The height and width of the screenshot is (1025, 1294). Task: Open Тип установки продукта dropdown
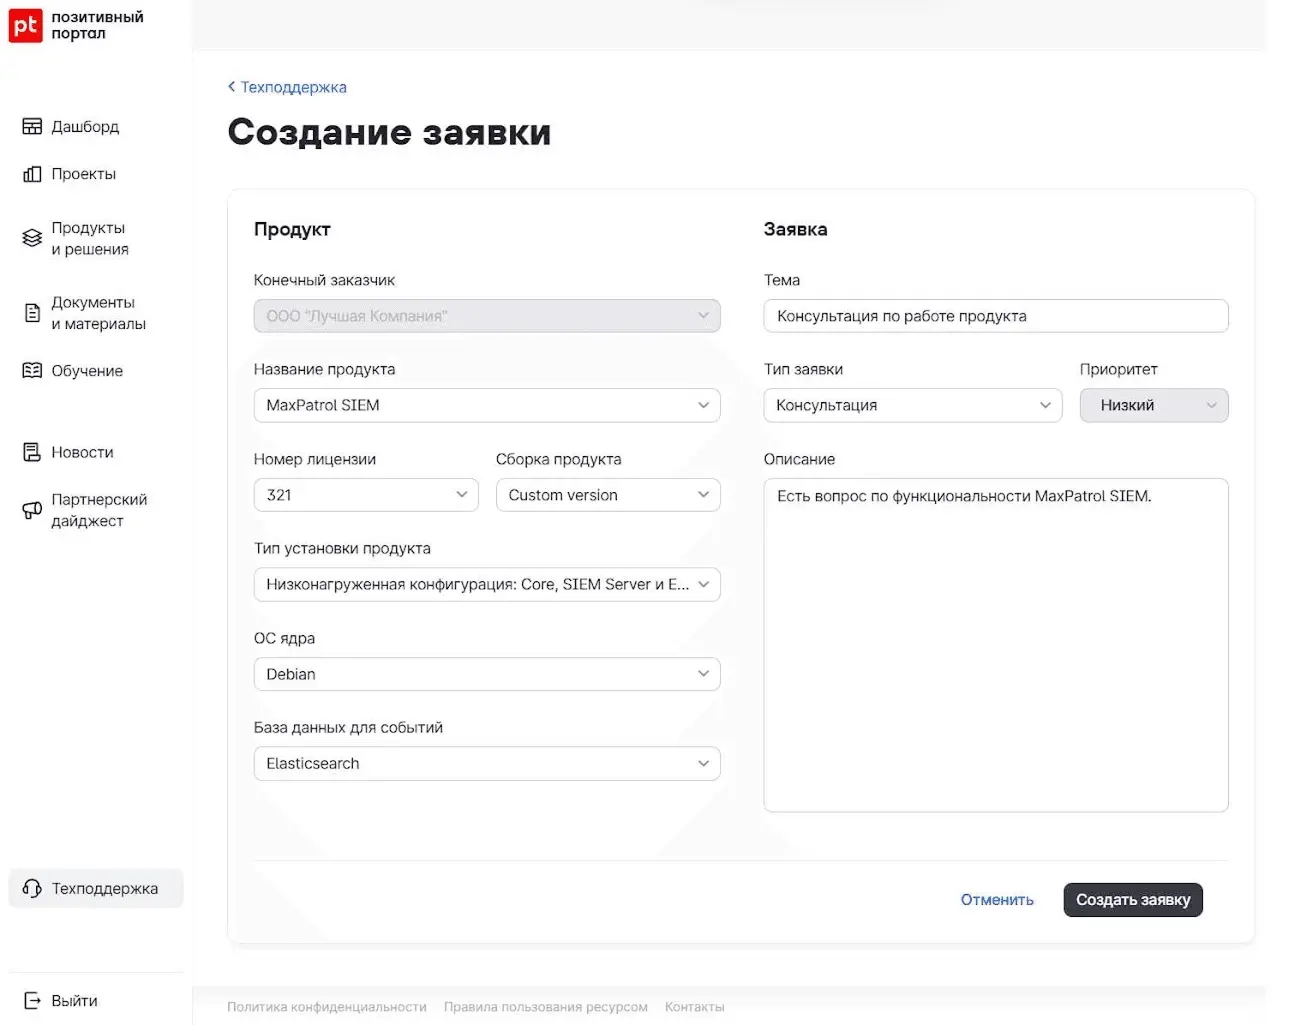pos(487,584)
